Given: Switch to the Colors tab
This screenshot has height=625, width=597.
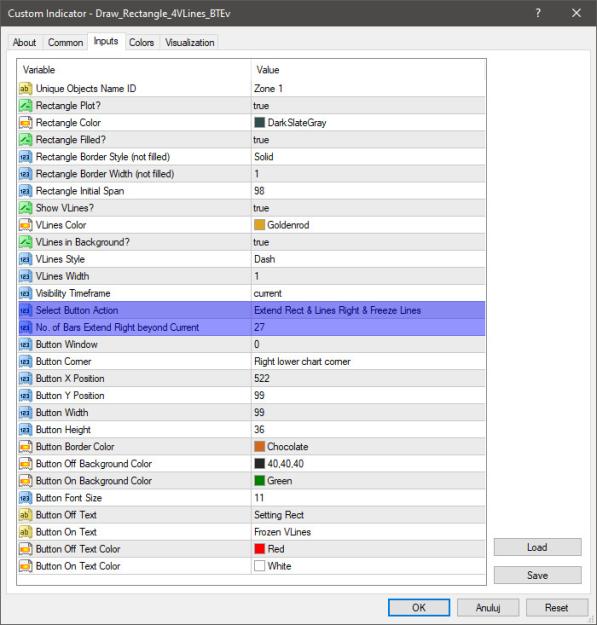Looking at the screenshot, I should [141, 42].
